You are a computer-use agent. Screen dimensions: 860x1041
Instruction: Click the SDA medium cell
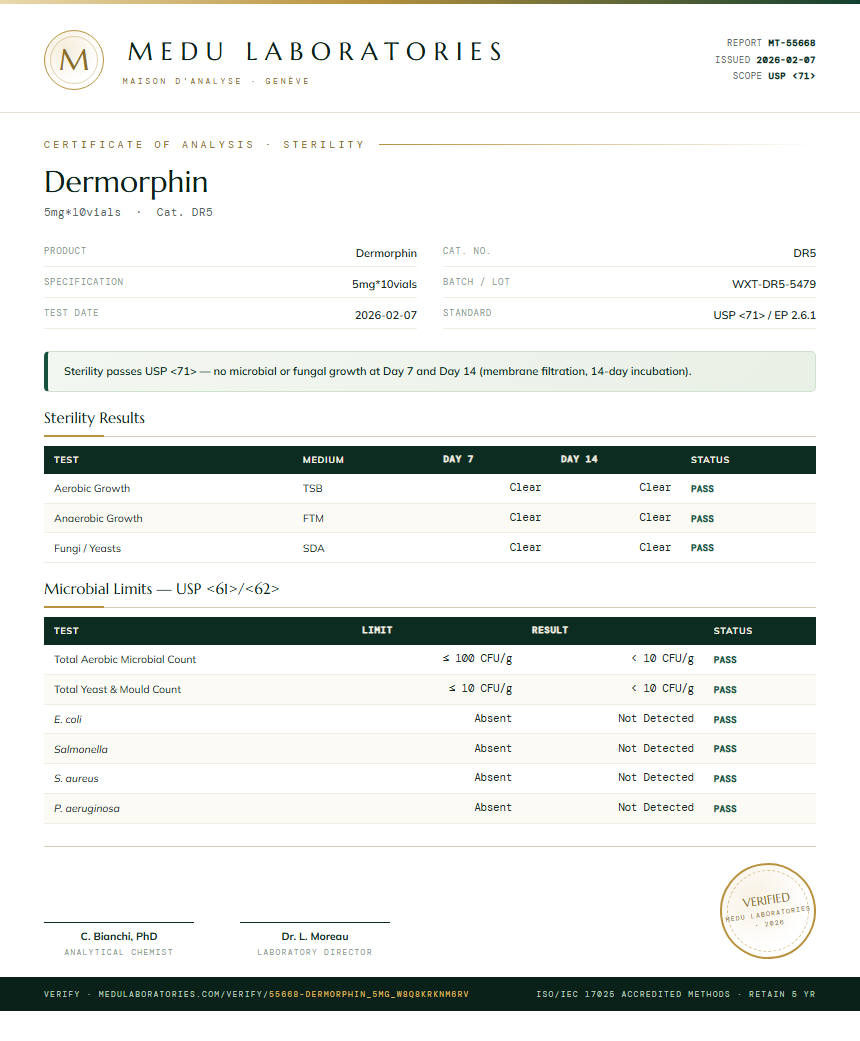pyautogui.click(x=313, y=548)
